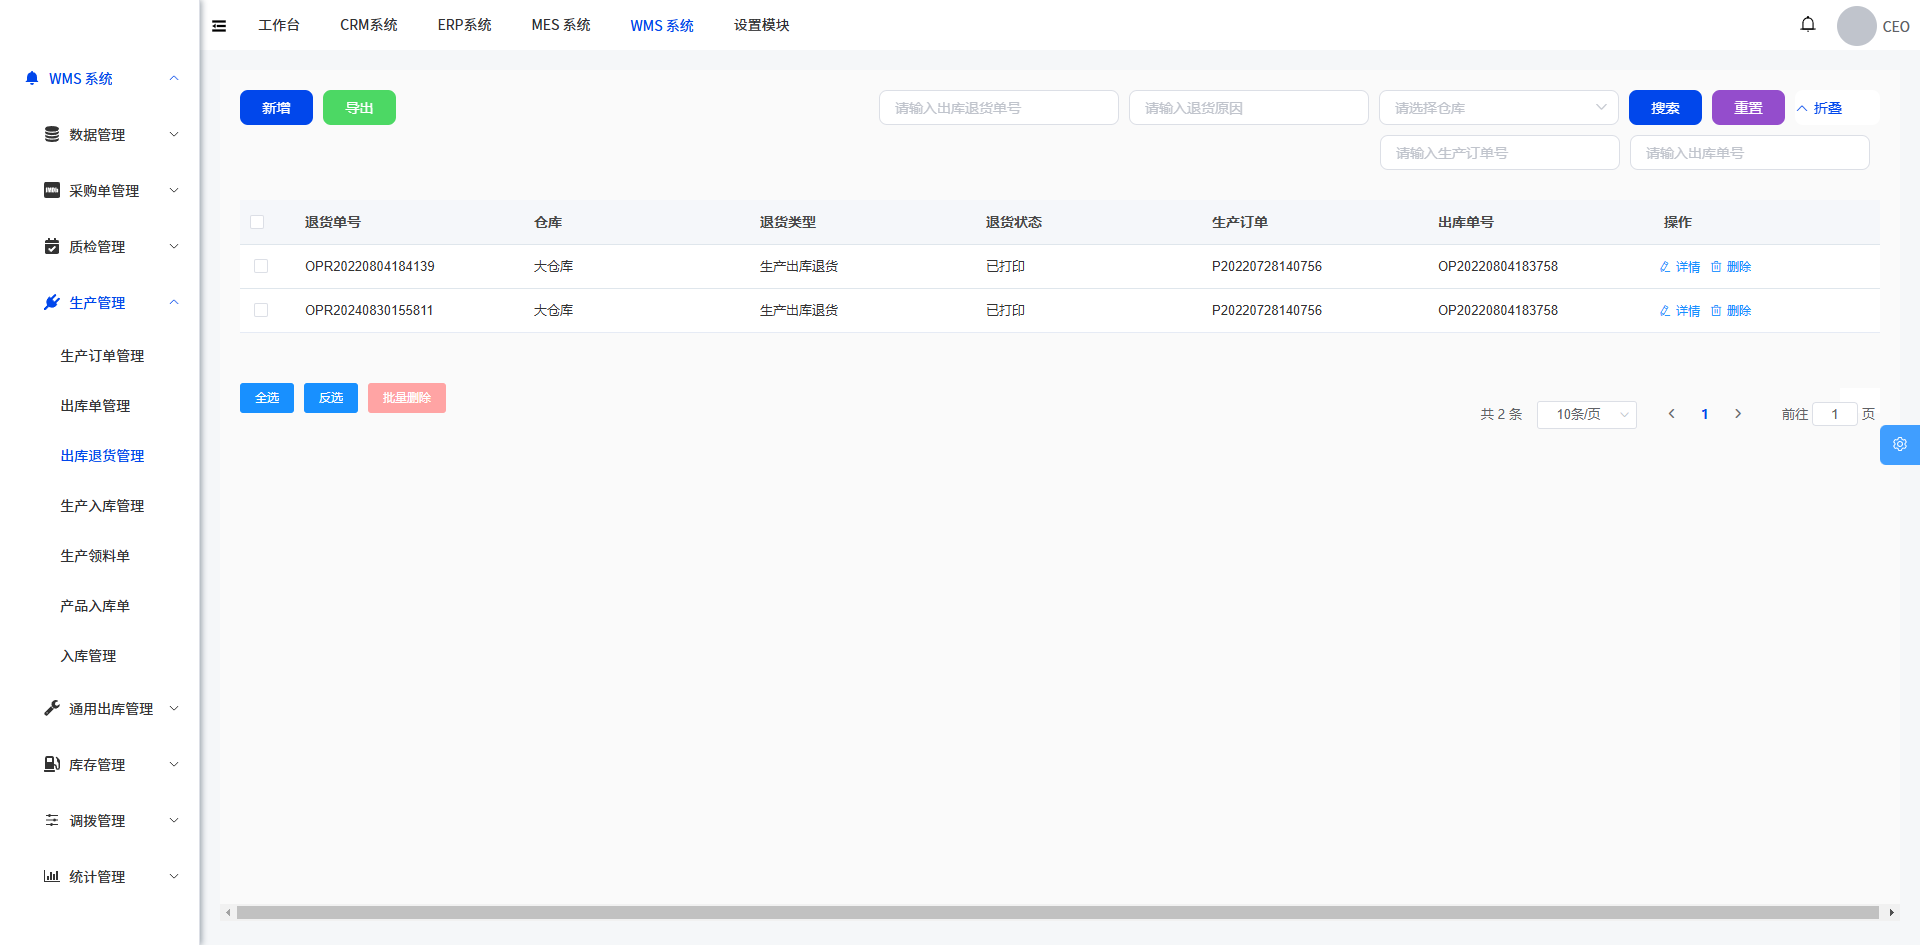
Task: Switch to the MES 系统 top tab
Action: [x=560, y=25]
